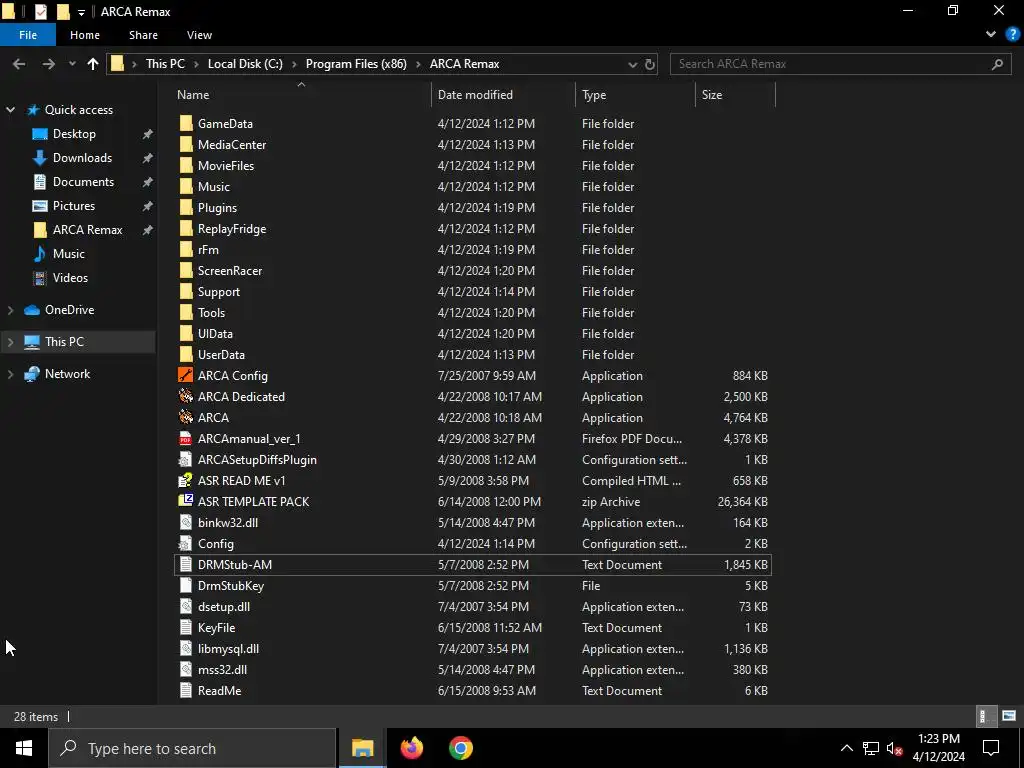Expand the ribbon with the chevron
The image size is (1024, 768).
coord(991,35)
